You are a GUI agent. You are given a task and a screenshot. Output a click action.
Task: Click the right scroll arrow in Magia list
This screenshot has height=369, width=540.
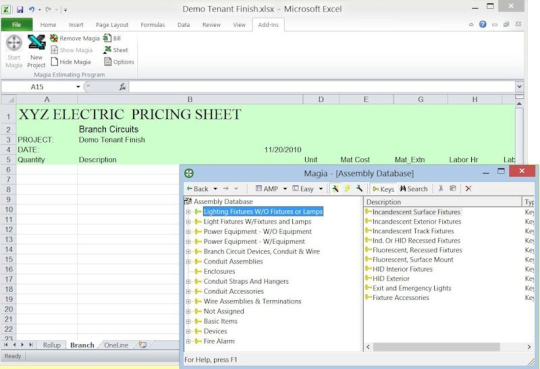click(x=529, y=347)
